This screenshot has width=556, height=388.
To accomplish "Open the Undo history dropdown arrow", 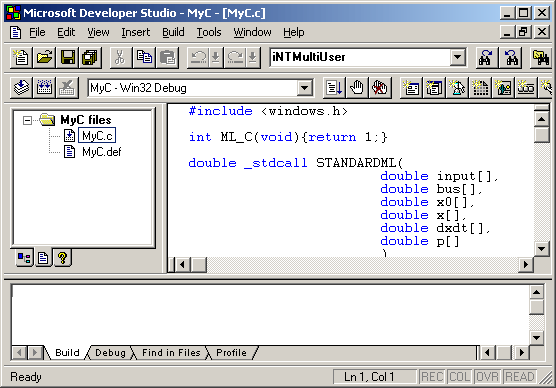I will pos(216,57).
